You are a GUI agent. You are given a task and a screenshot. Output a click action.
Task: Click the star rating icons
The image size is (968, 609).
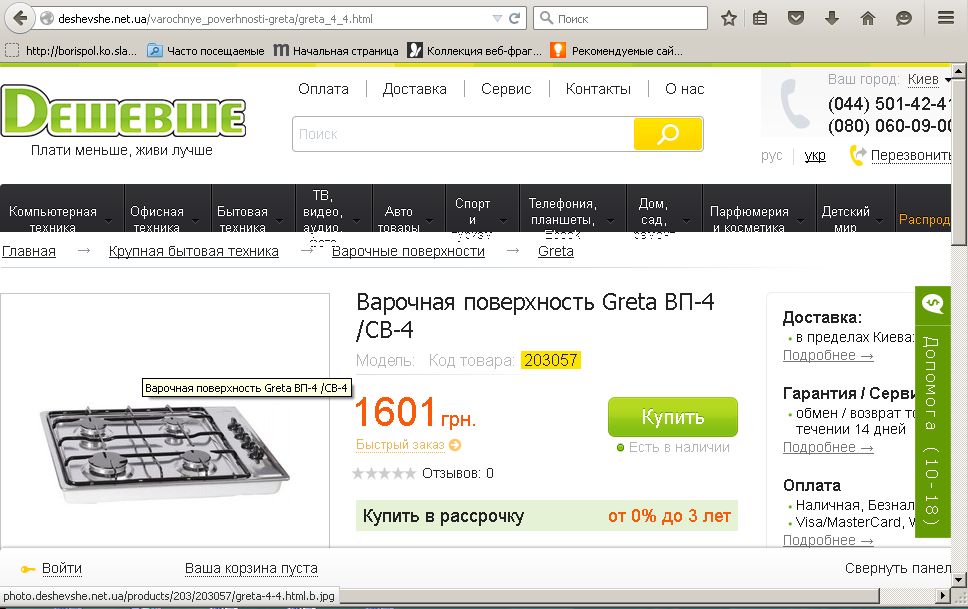point(384,474)
